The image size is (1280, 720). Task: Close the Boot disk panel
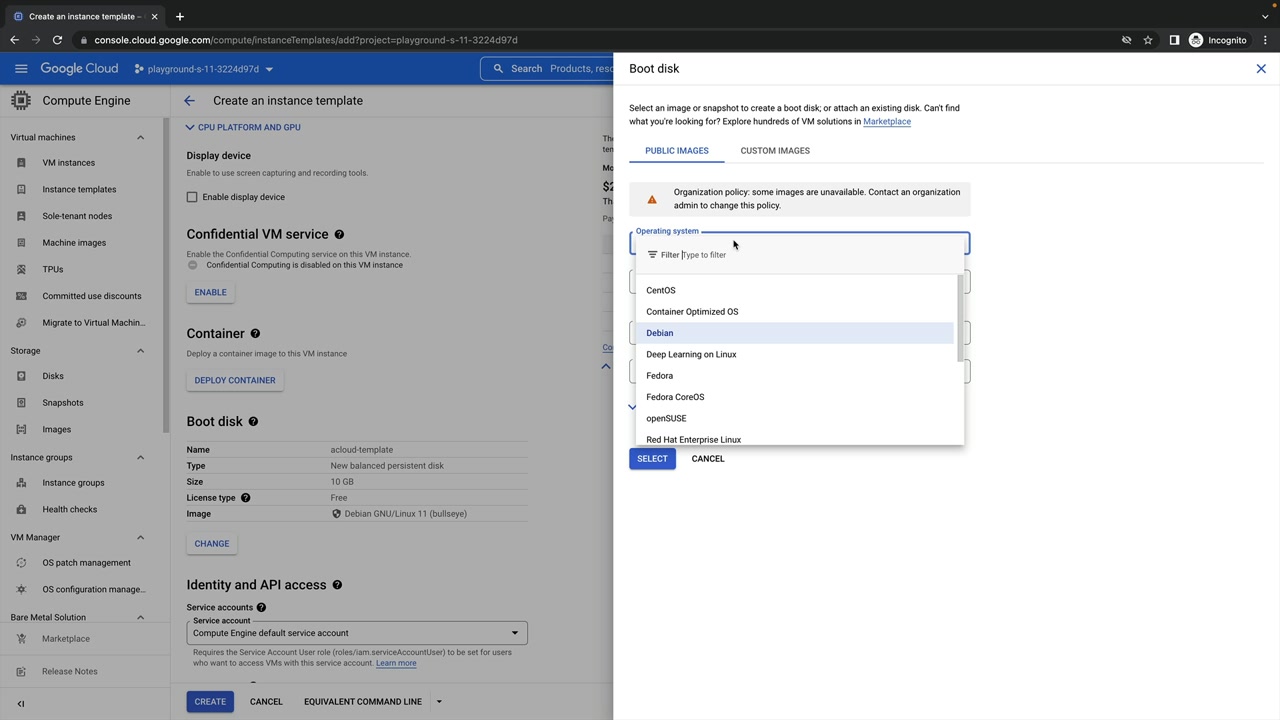(1261, 69)
